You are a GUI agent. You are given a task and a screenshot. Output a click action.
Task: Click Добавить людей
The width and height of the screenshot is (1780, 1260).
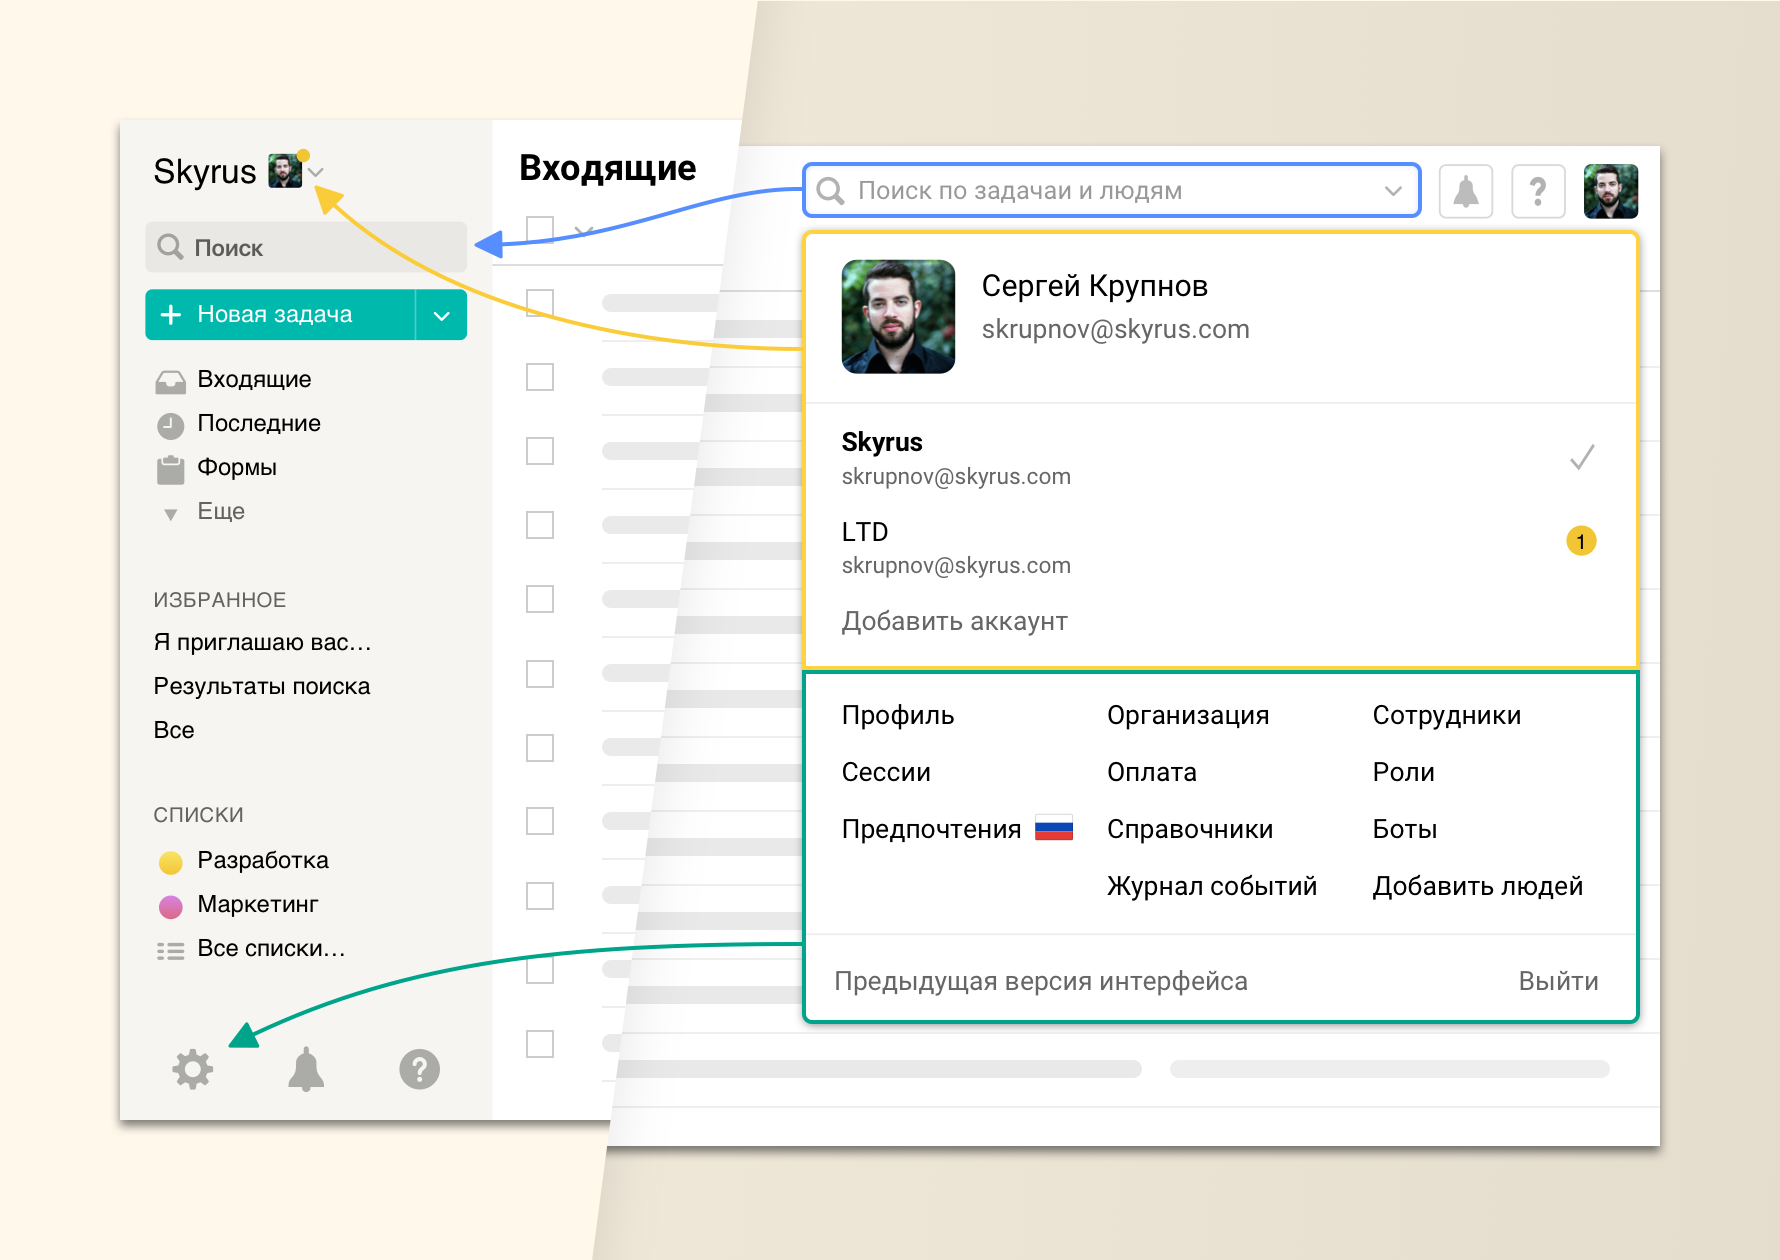tap(1478, 886)
